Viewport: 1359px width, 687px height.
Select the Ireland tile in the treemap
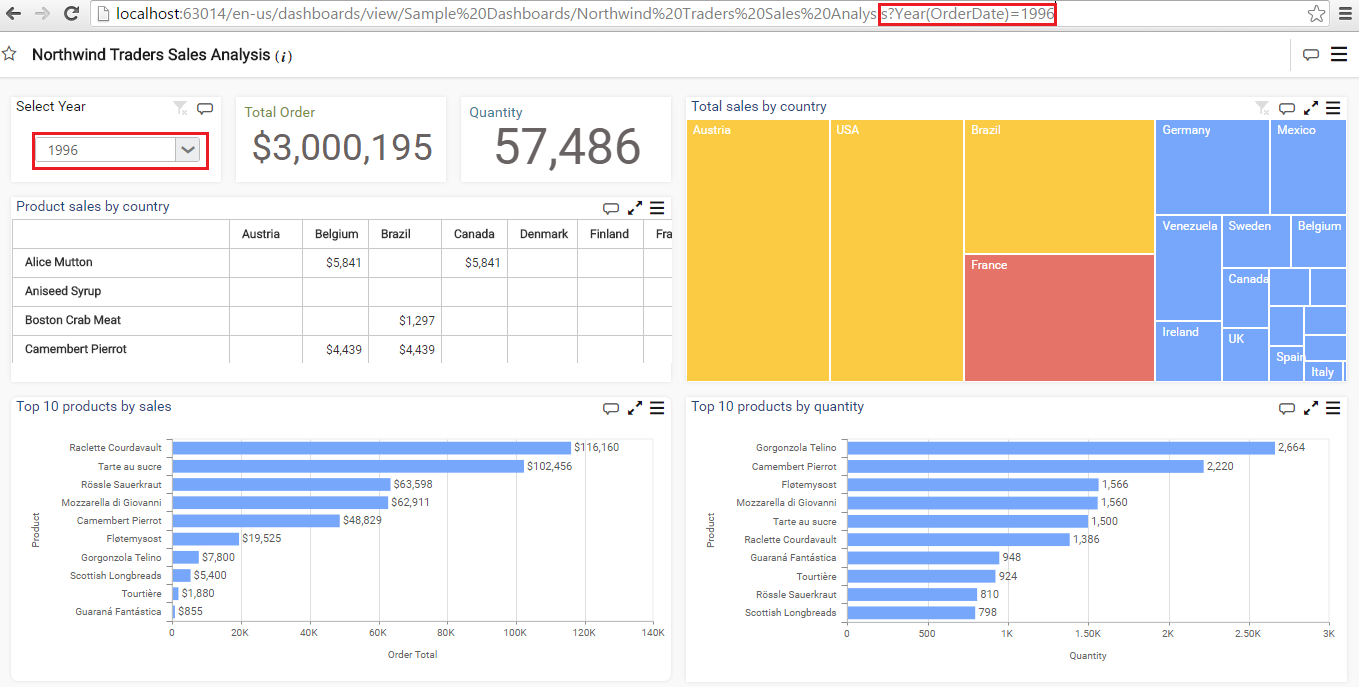click(1188, 351)
